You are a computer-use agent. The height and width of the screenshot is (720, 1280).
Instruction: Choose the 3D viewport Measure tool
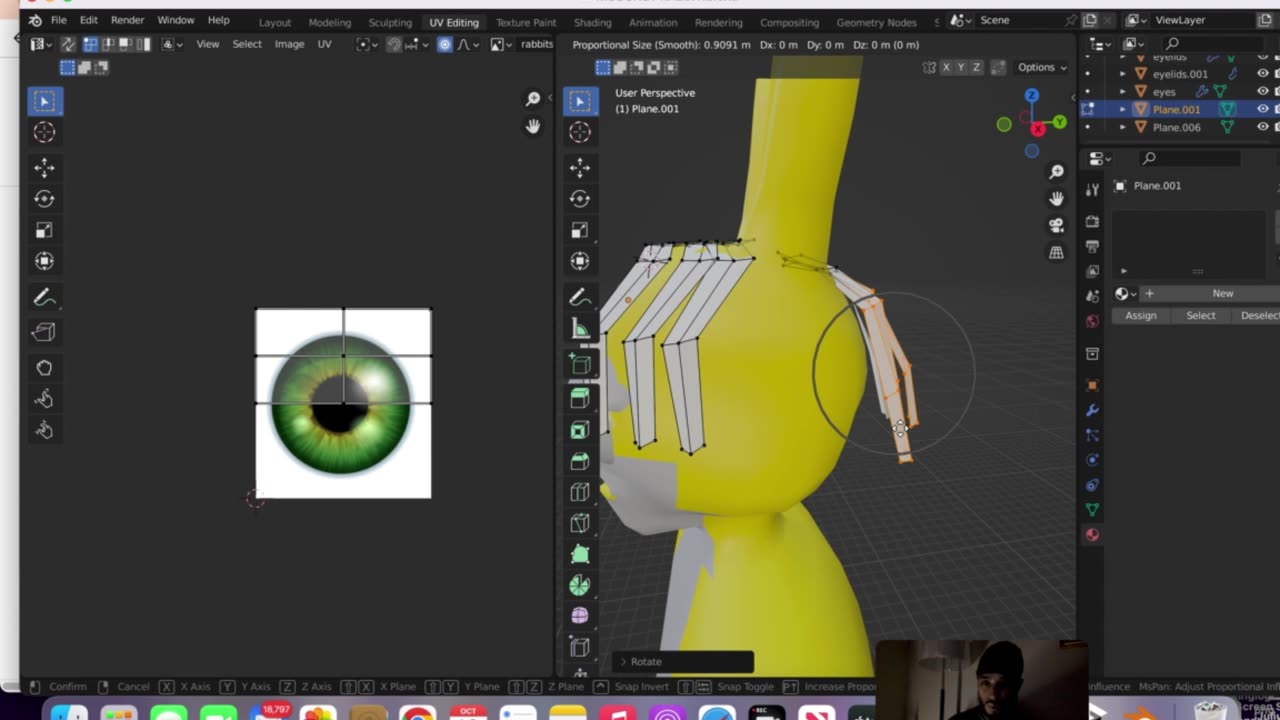pos(580,328)
